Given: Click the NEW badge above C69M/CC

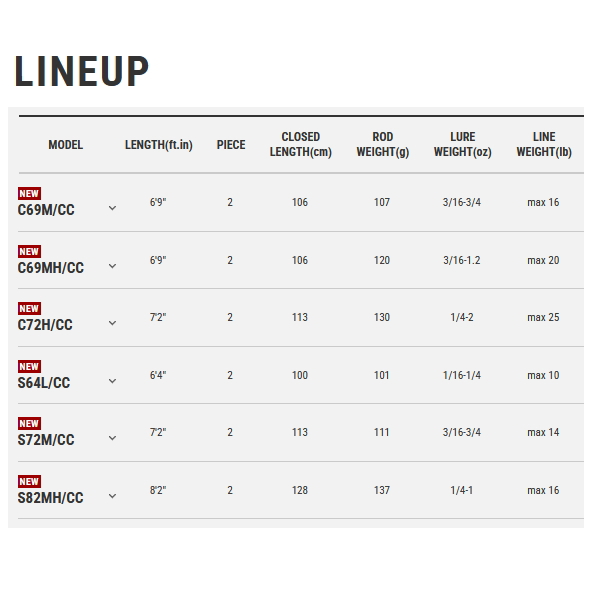Looking at the screenshot, I should 29,194.
